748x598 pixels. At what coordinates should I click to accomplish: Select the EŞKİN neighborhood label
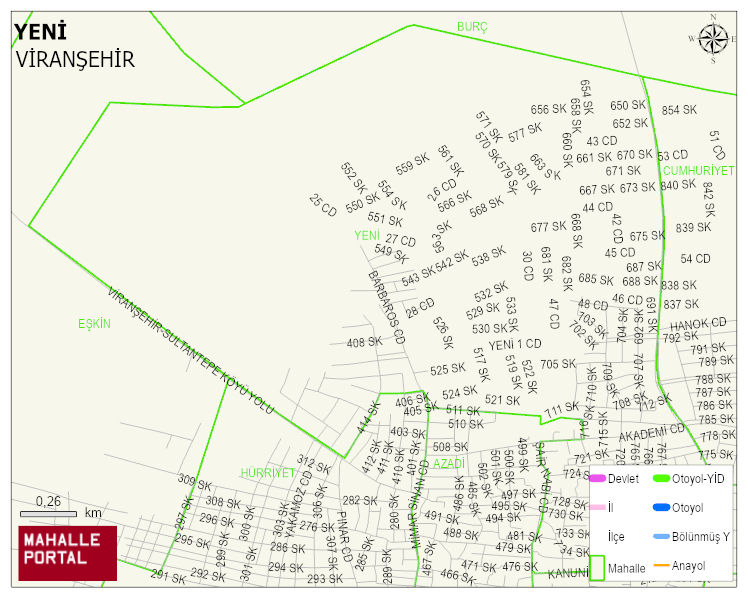pos(94,324)
